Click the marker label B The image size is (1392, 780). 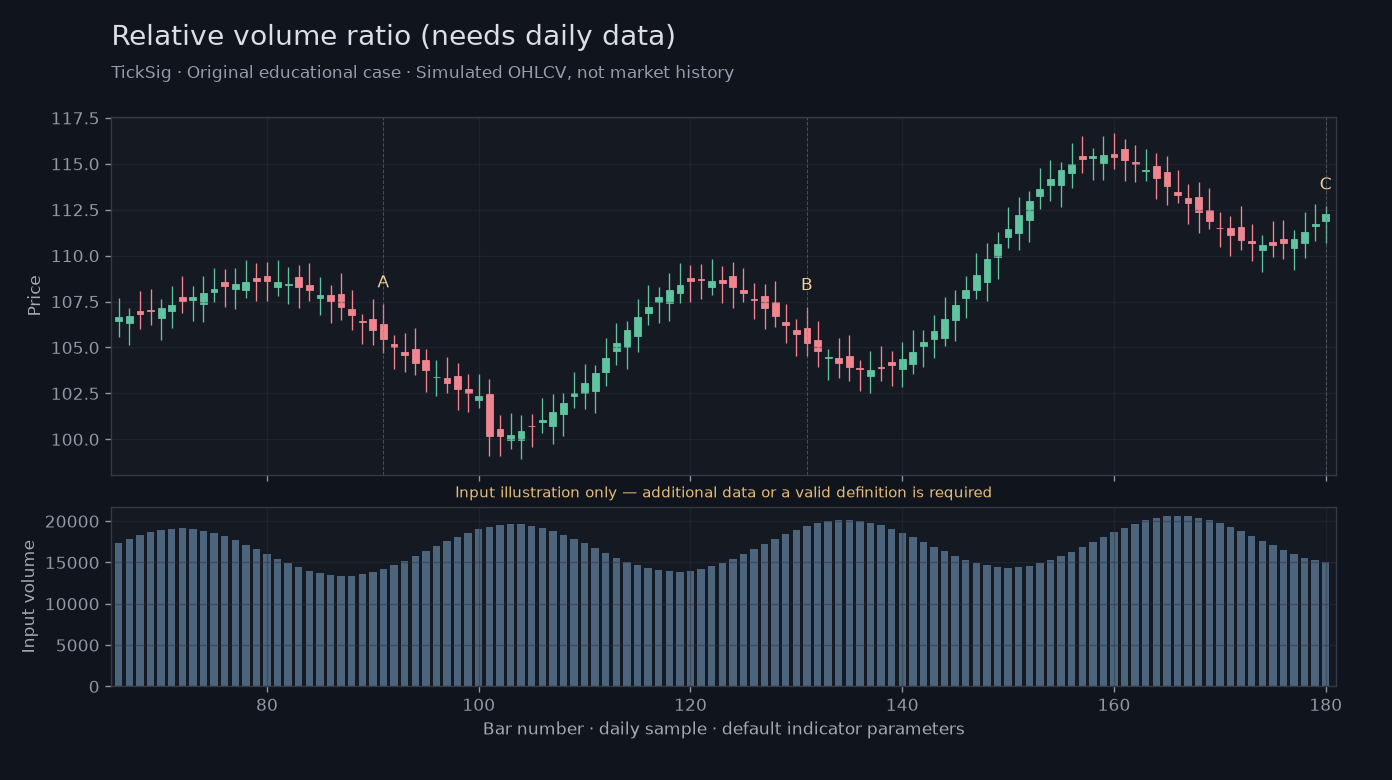tap(807, 285)
